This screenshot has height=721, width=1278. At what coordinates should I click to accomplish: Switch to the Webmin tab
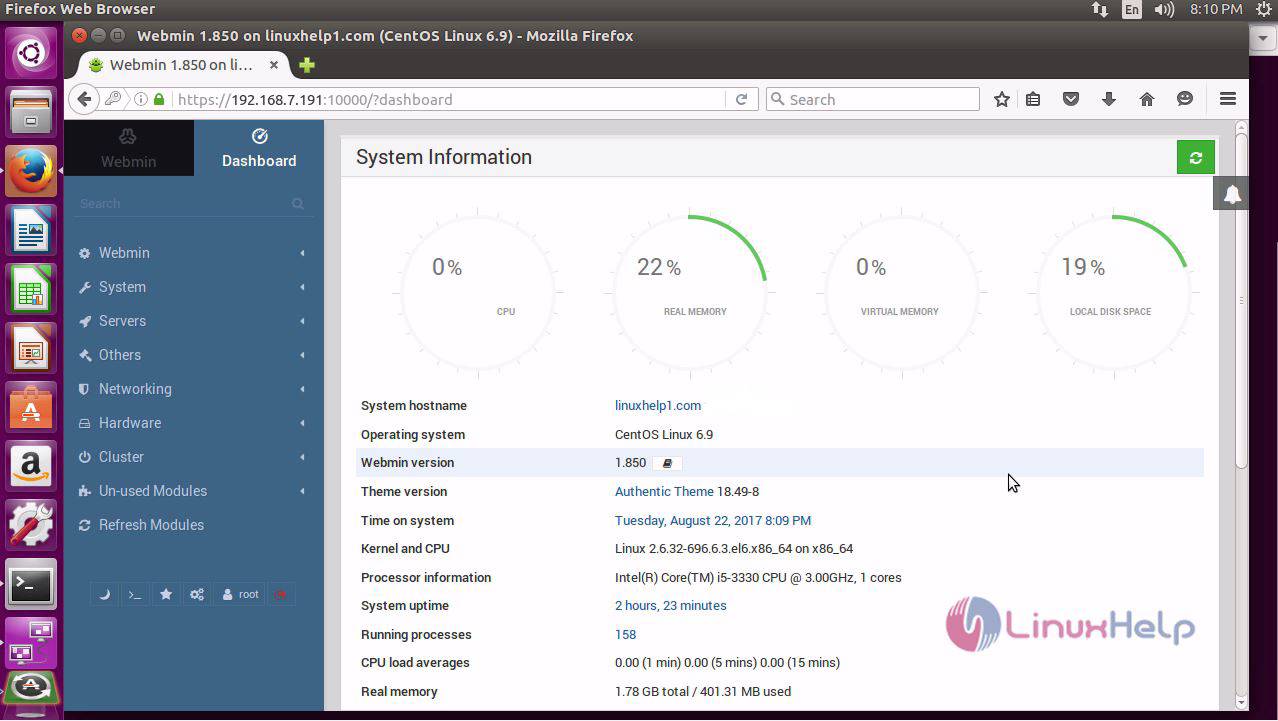(x=128, y=148)
